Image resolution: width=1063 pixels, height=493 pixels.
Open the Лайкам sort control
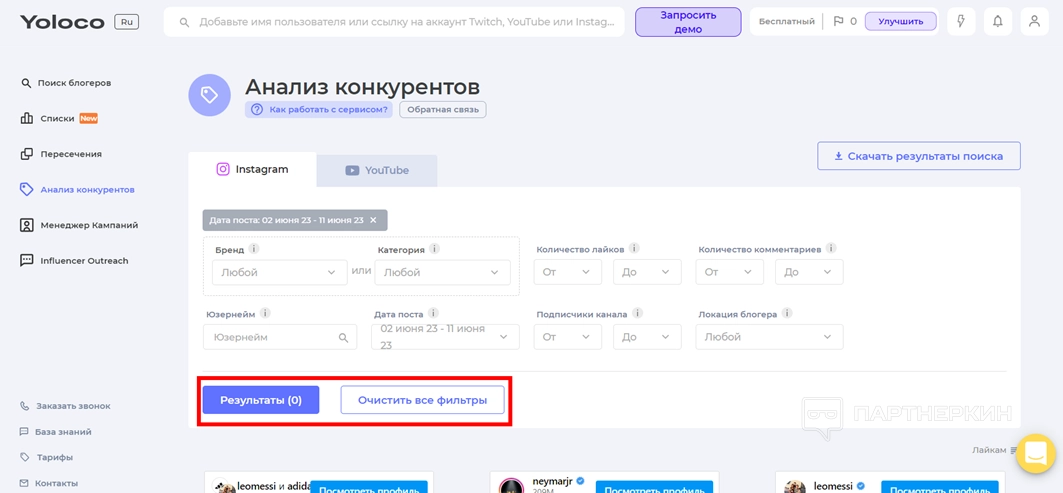[995, 450]
